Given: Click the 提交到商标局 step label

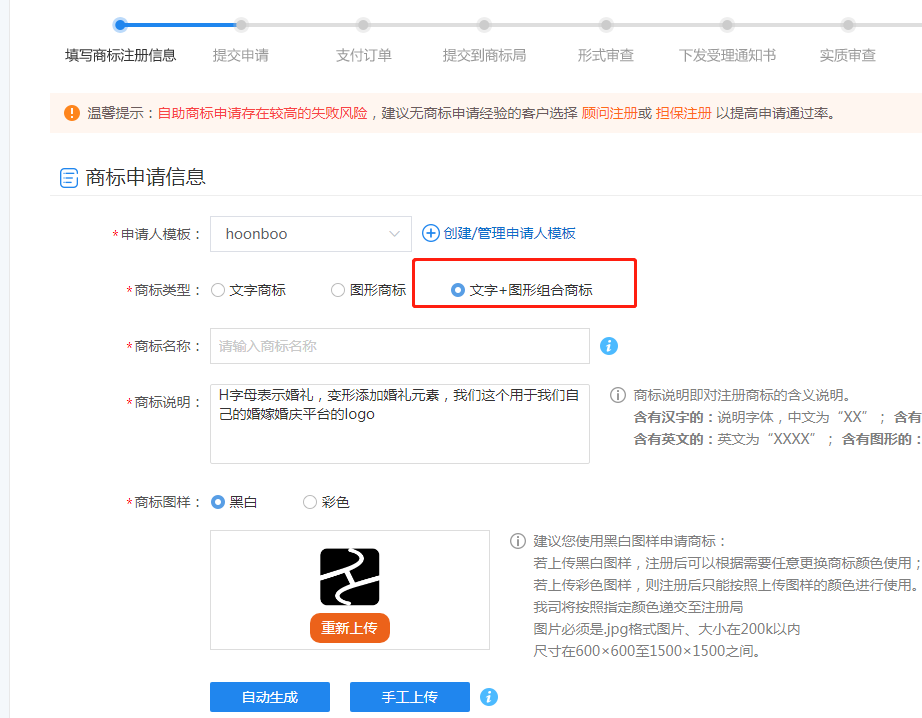Looking at the screenshot, I should 484,55.
